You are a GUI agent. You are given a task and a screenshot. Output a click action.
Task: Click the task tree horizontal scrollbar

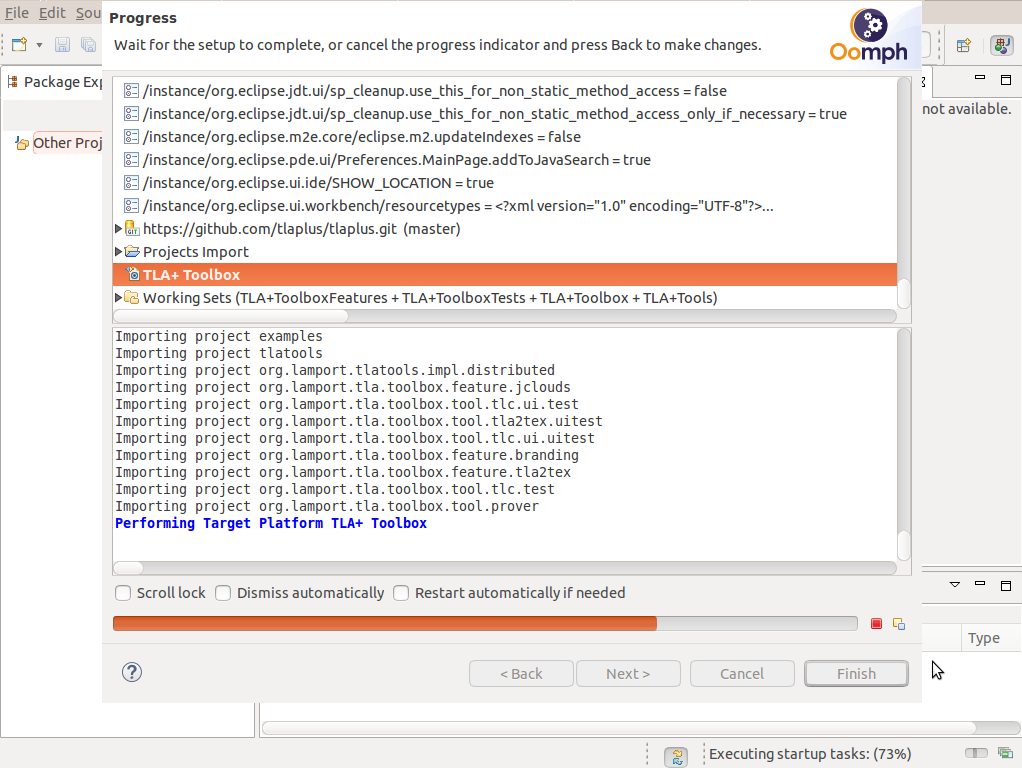(504, 316)
